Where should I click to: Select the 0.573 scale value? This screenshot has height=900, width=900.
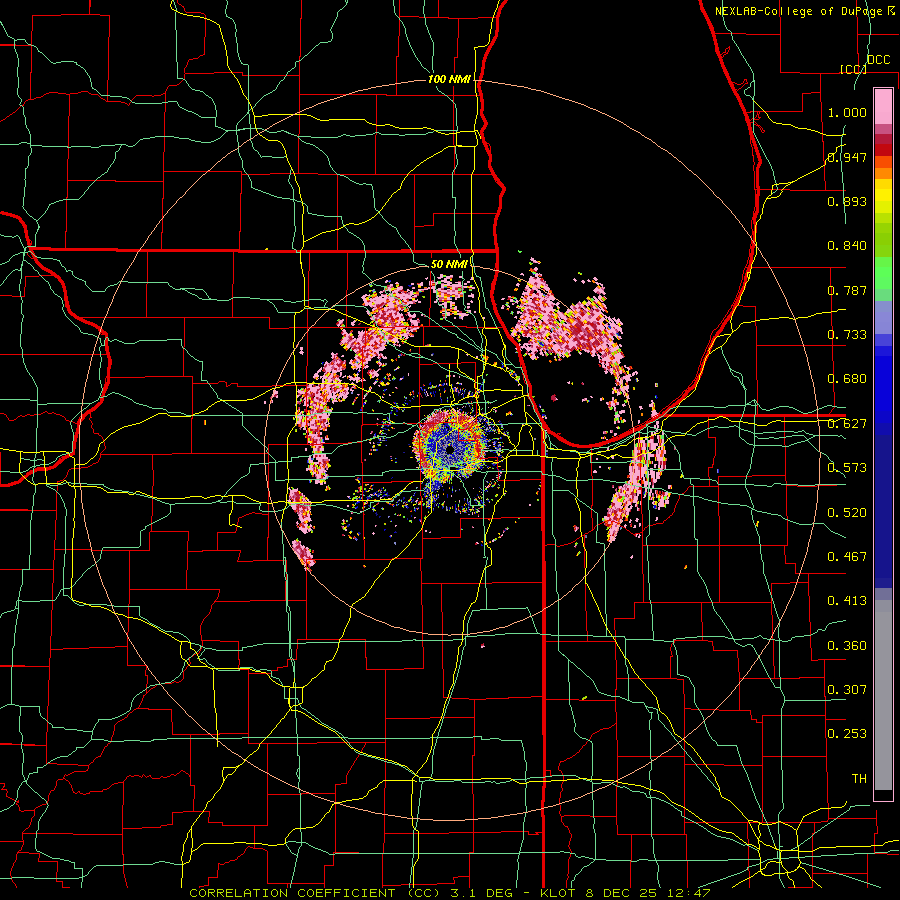(x=847, y=468)
